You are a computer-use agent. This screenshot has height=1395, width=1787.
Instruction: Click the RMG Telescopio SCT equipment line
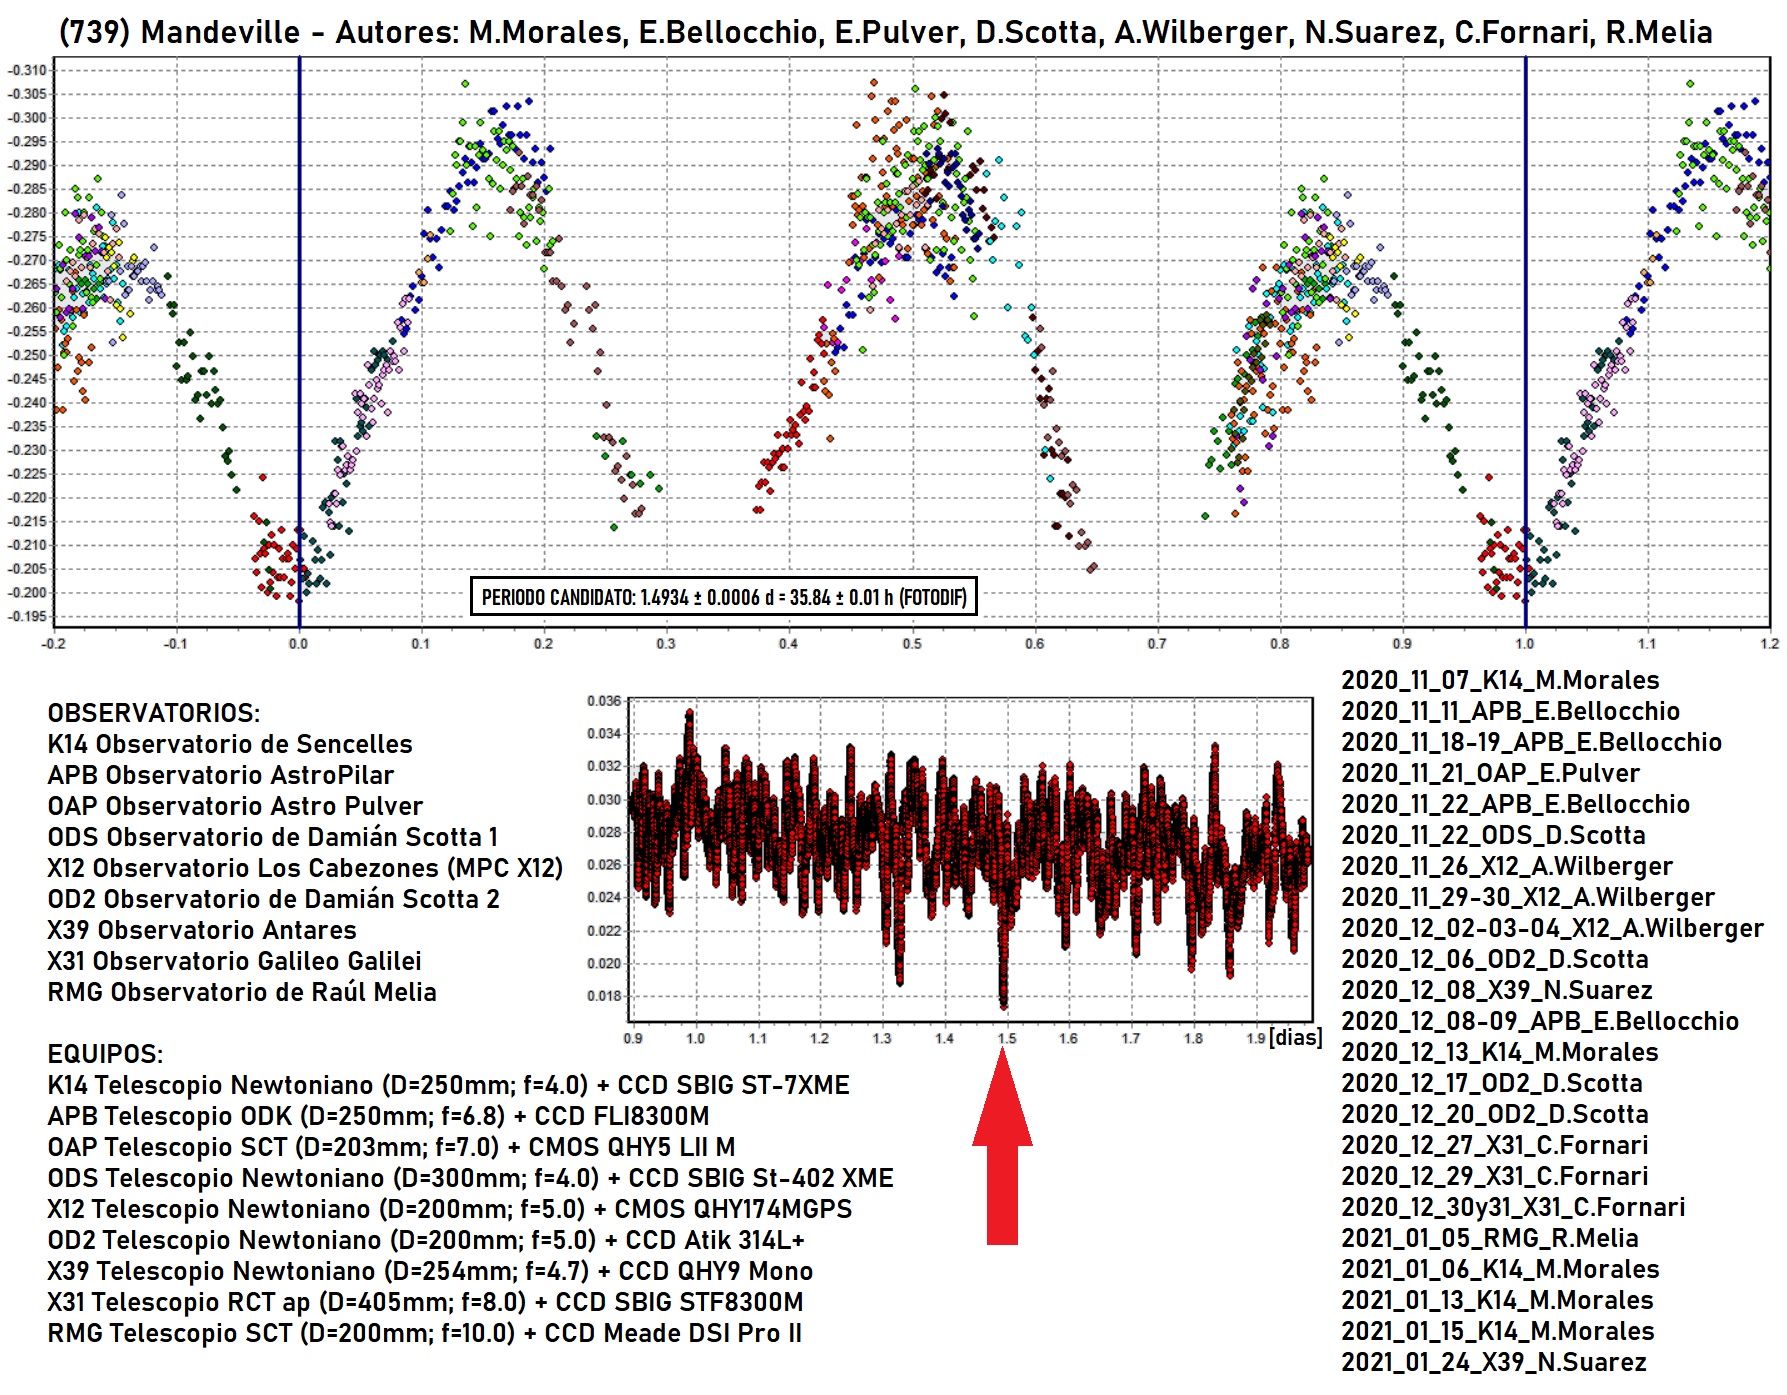[x=424, y=1333]
